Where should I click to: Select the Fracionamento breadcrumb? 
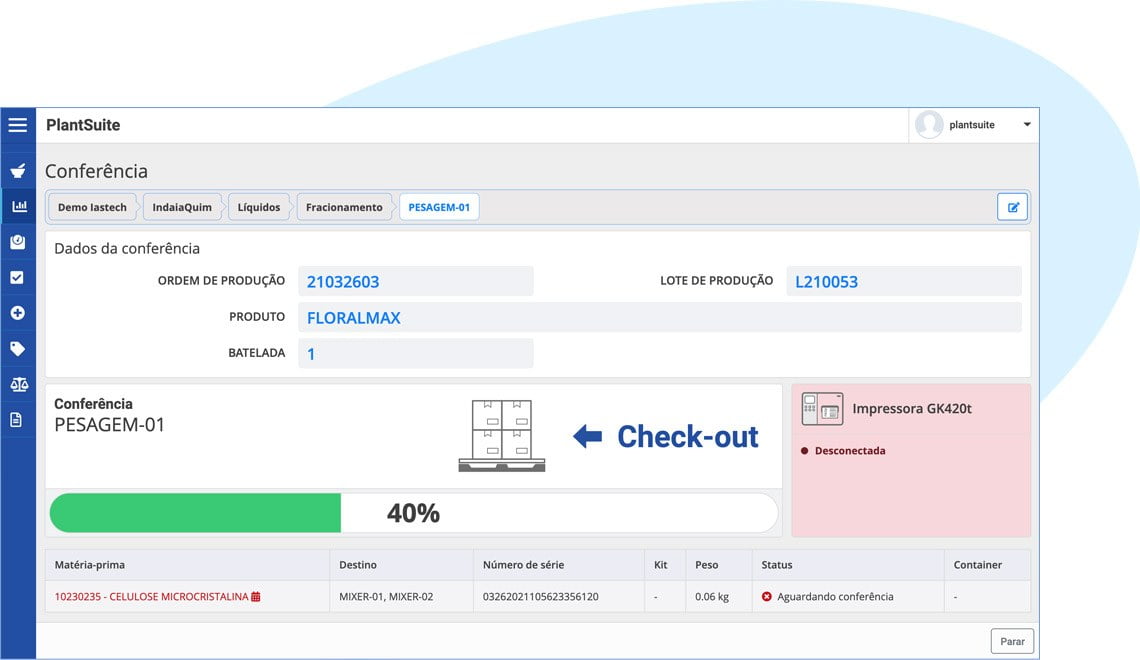click(344, 207)
